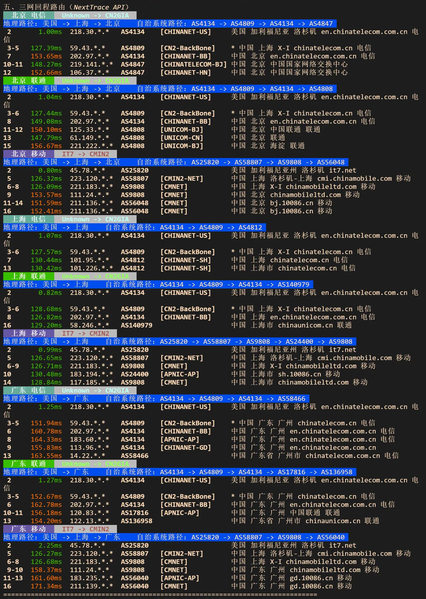Click latency value 153.57ms
The height and width of the screenshot is (599, 426).
coord(46,195)
